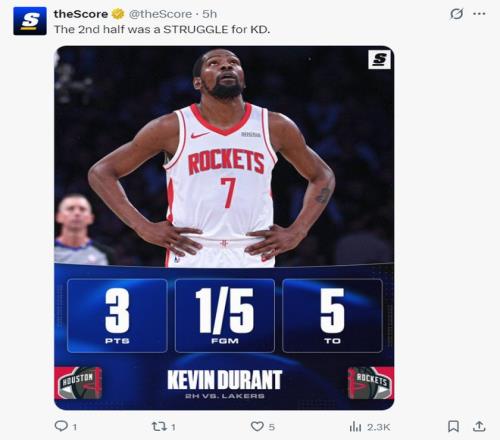500x440 pixels.
Task: Click theScore logo watermark in image
Action: 379,60
